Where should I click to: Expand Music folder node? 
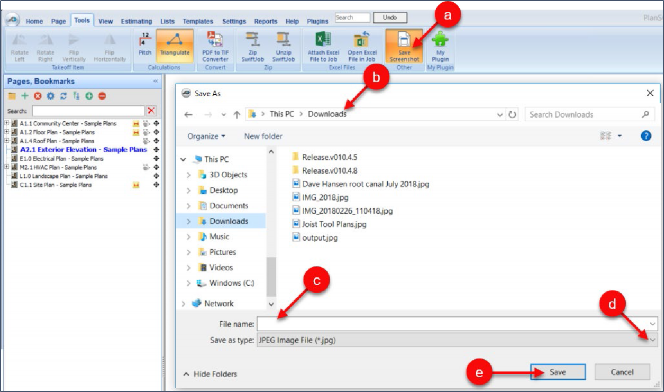coord(188,237)
